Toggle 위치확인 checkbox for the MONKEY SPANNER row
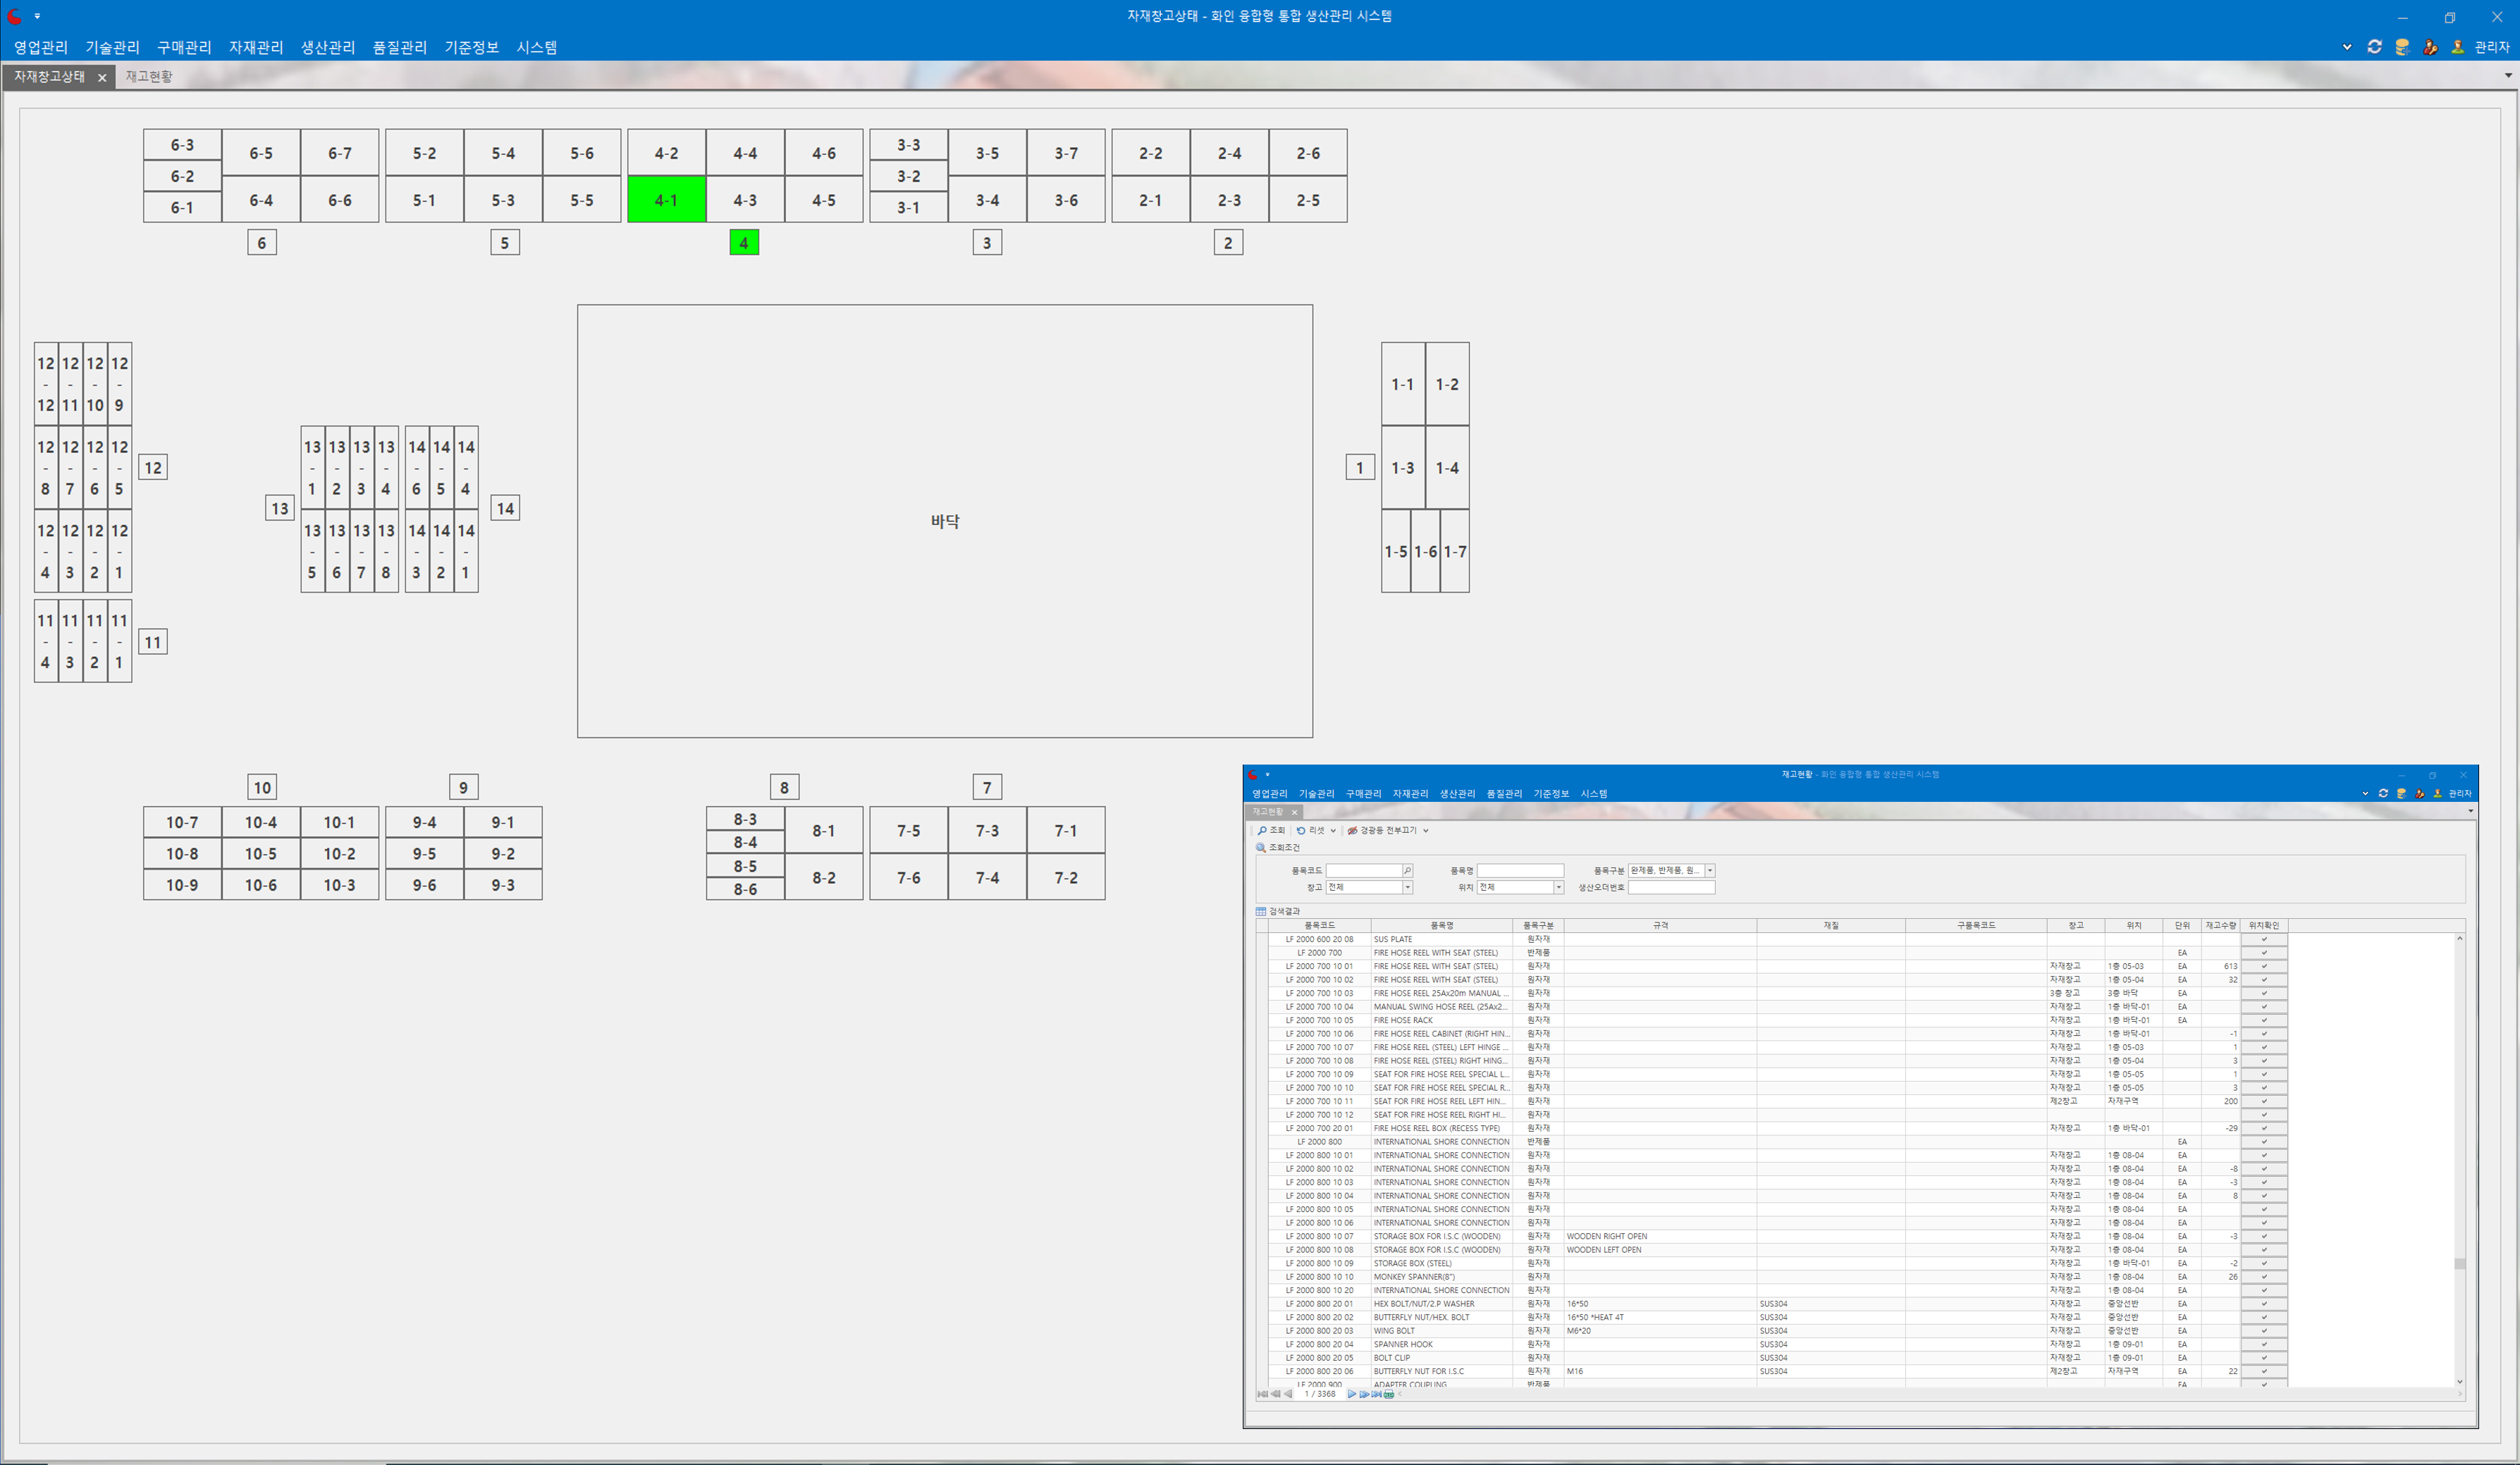This screenshot has width=2520, height=1465. [2264, 1277]
